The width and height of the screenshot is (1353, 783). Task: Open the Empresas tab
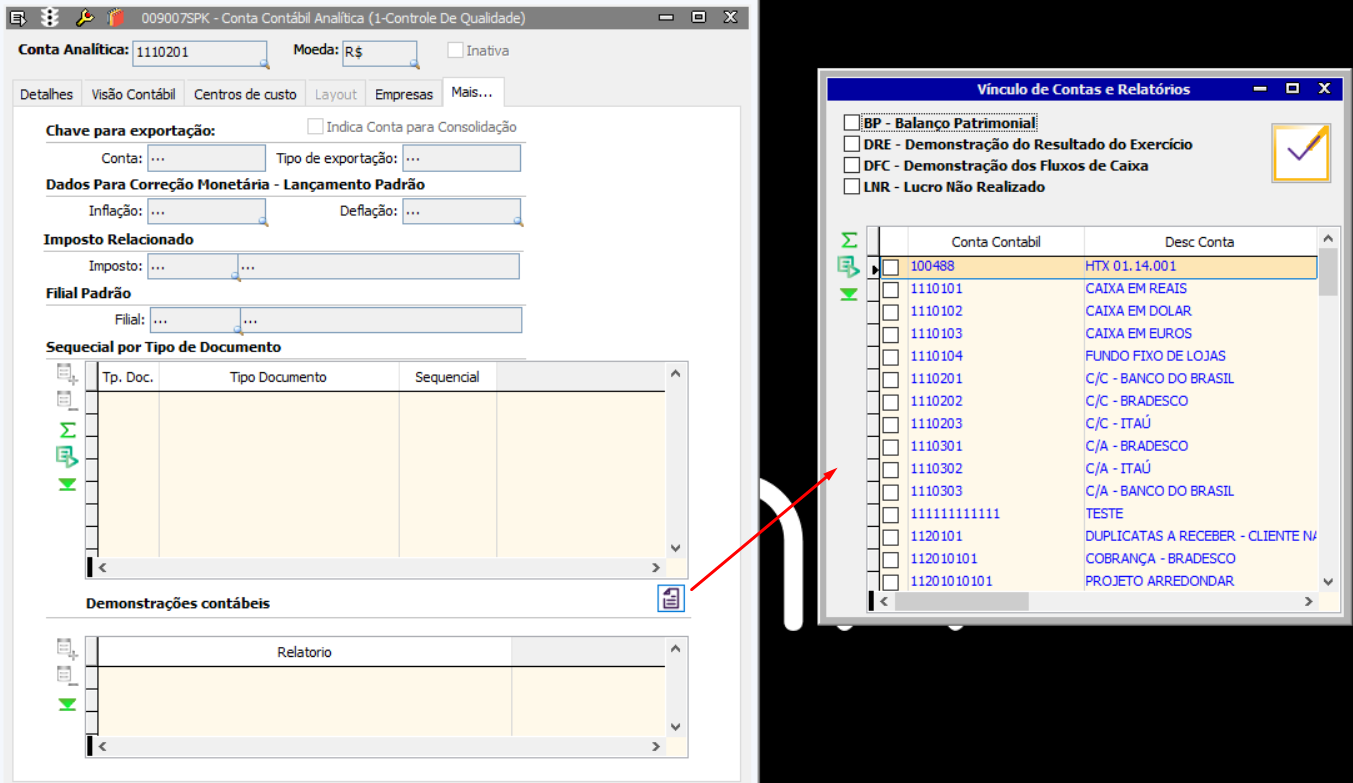[x=404, y=94]
